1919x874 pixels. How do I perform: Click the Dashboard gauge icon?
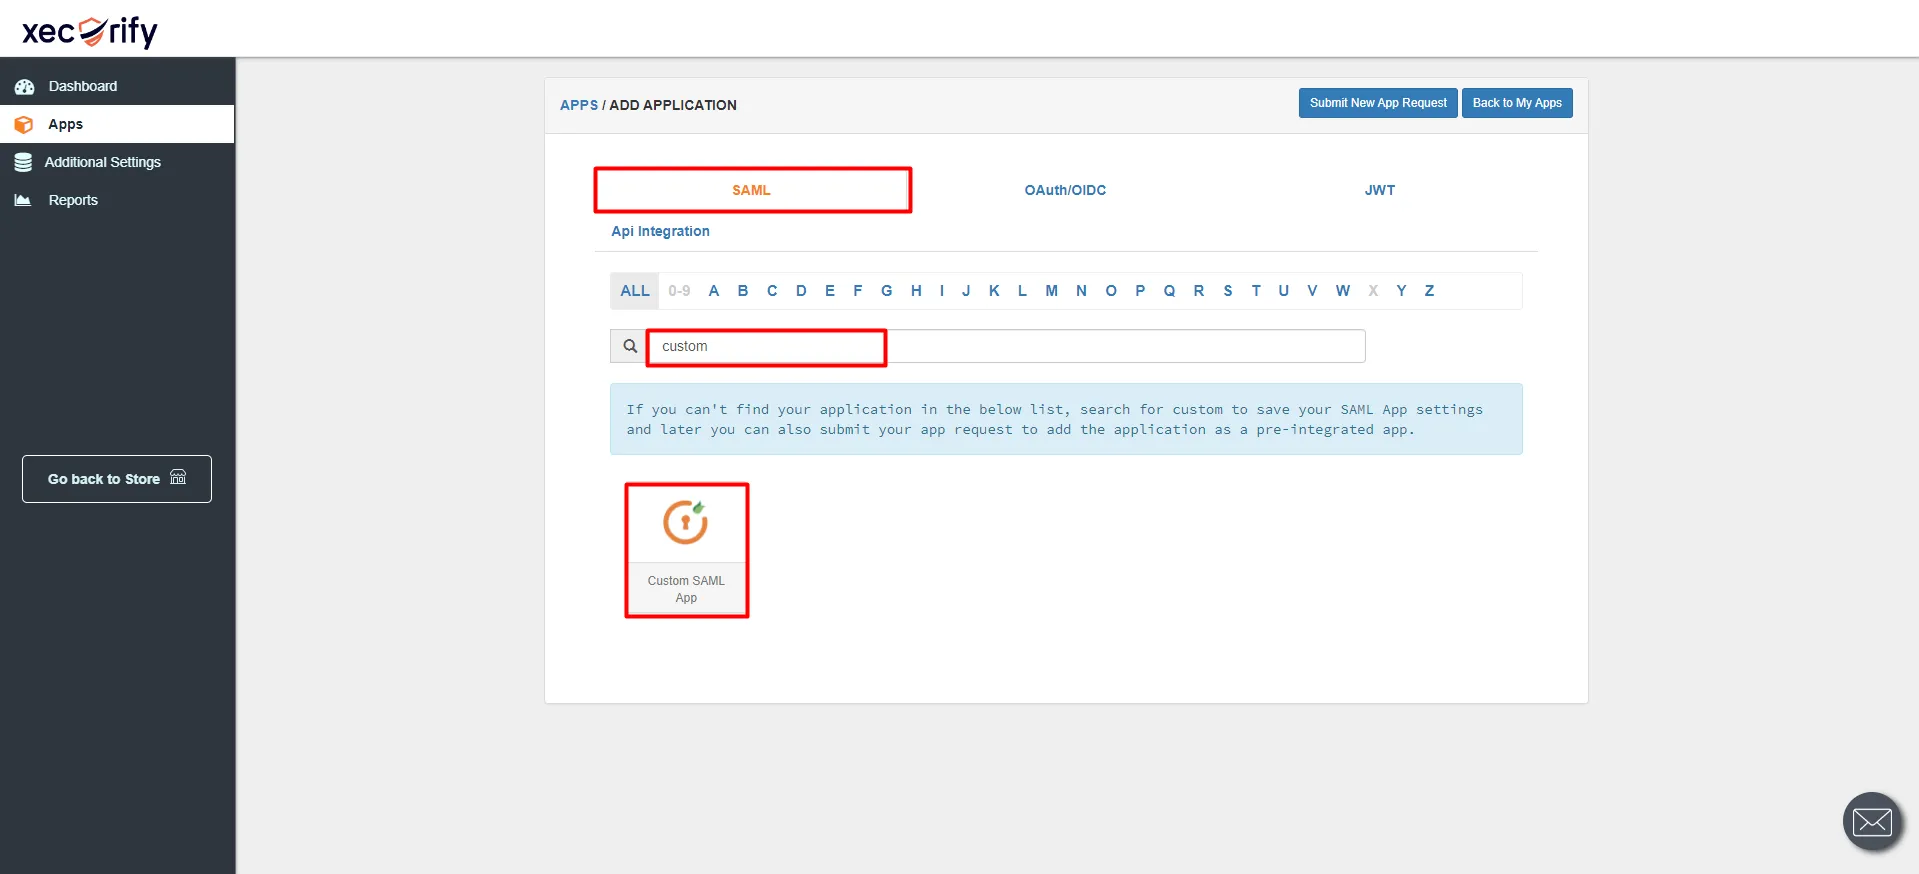(24, 87)
